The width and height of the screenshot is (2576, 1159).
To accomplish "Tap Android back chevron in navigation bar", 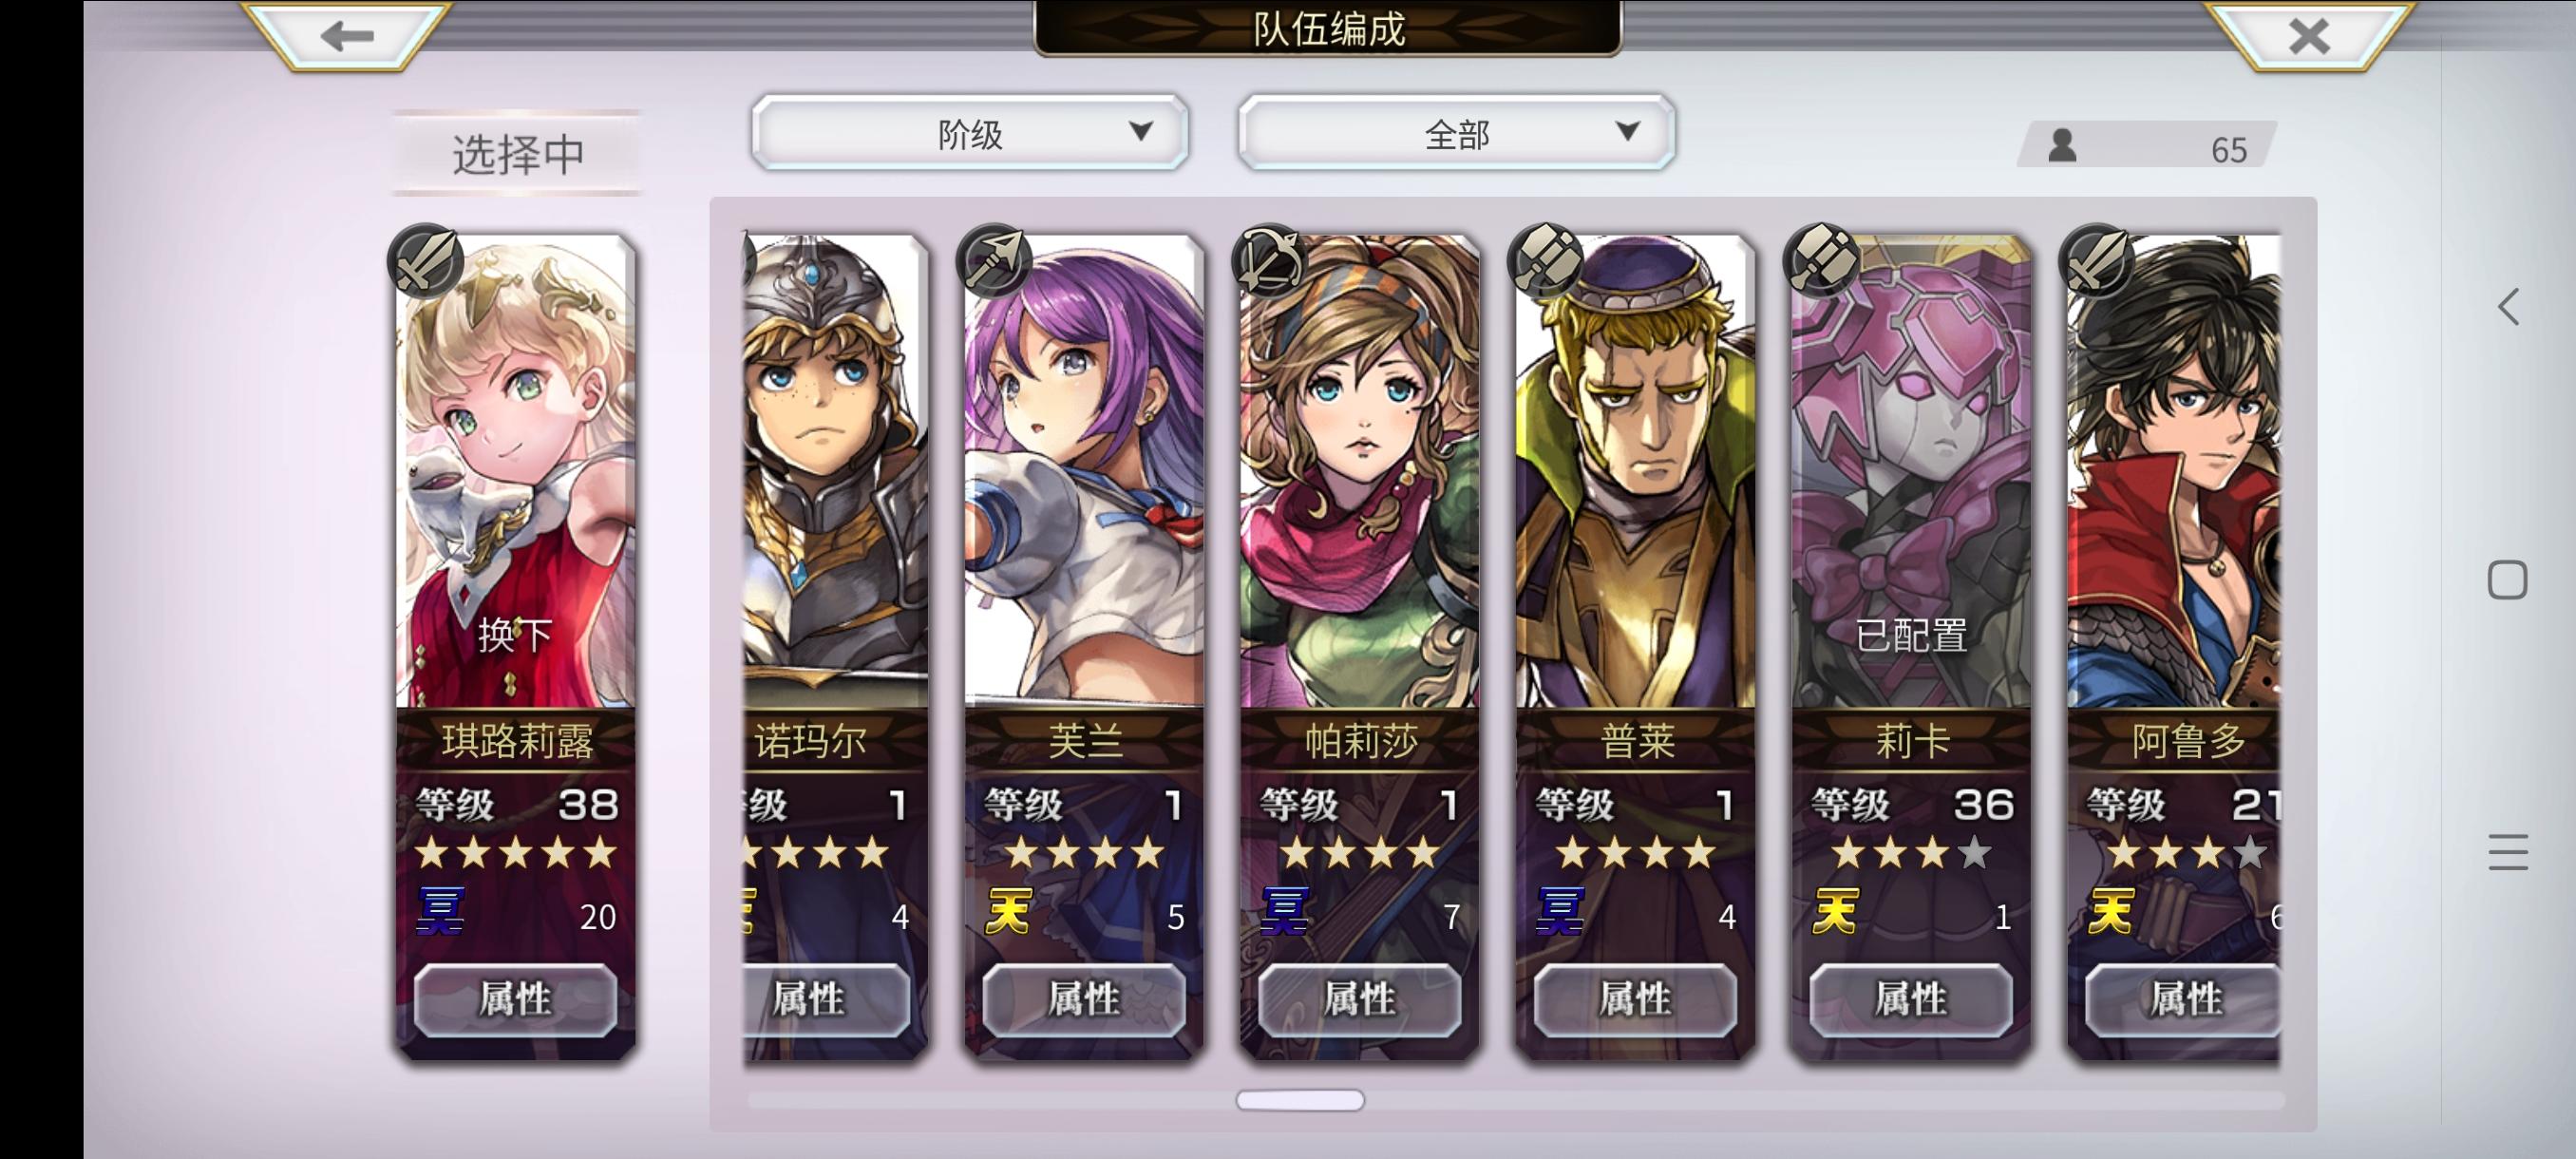I will 2508,306.
